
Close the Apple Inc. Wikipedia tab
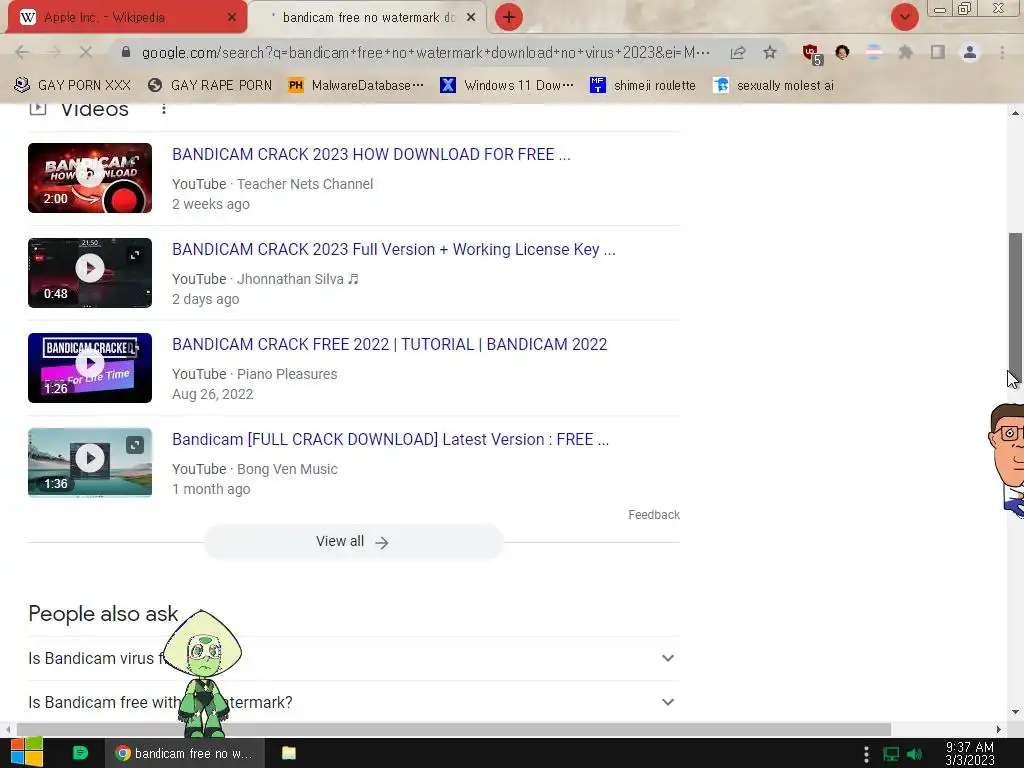pyautogui.click(x=232, y=18)
